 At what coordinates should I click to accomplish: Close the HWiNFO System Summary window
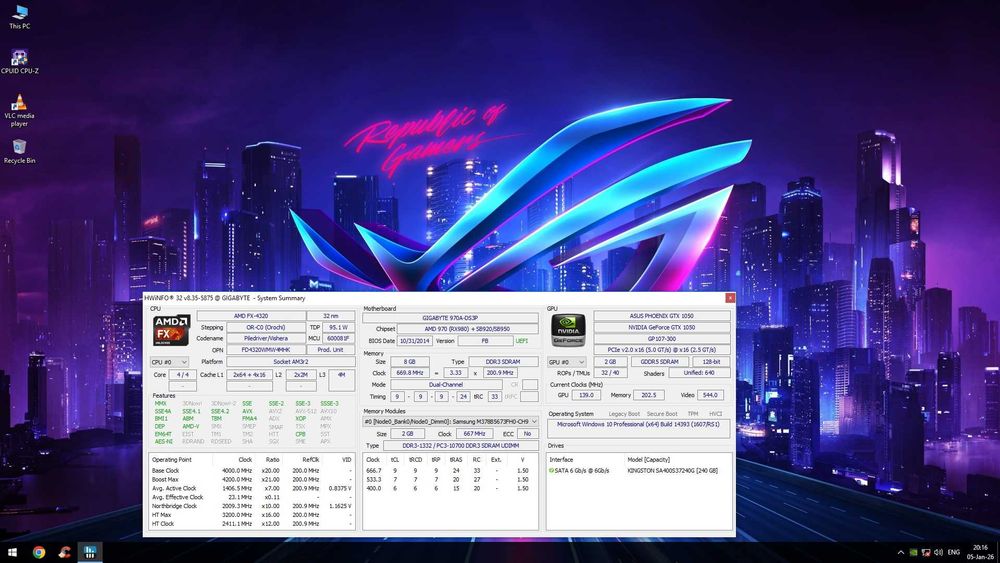(x=730, y=298)
